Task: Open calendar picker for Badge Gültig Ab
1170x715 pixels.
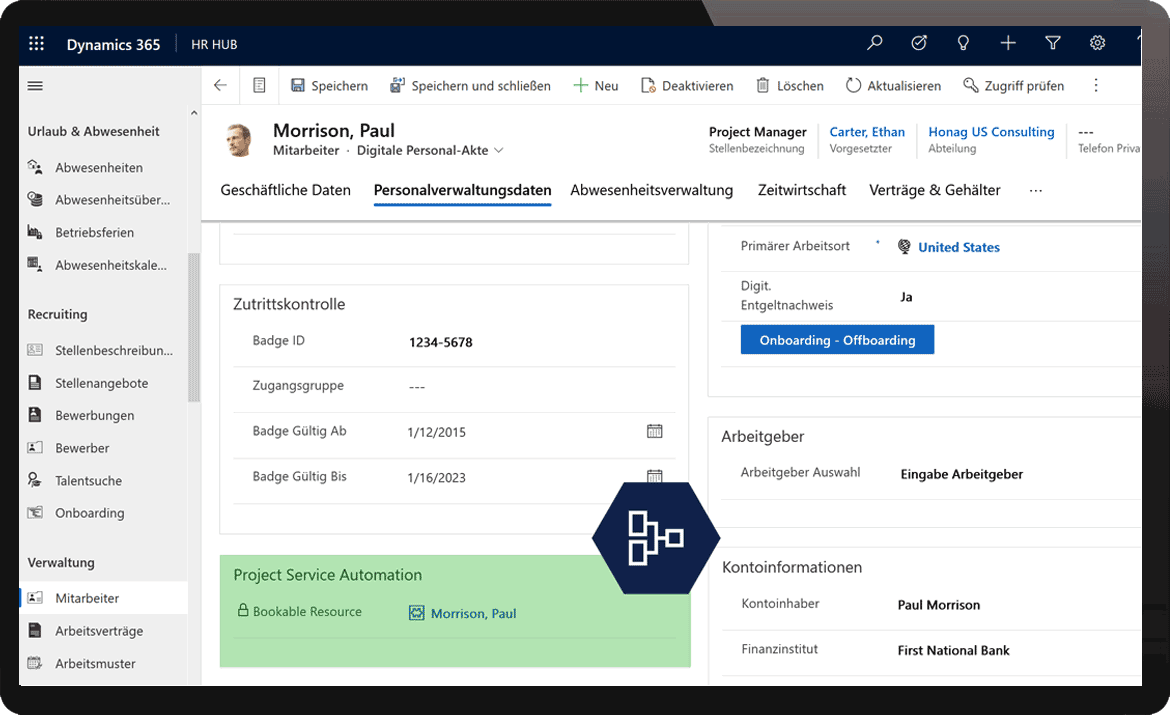Action: [654, 431]
